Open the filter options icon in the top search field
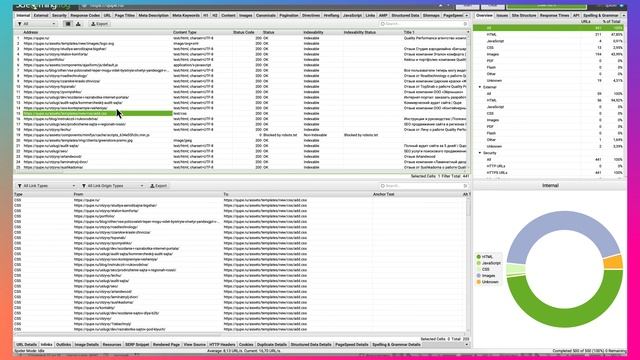 465,24
